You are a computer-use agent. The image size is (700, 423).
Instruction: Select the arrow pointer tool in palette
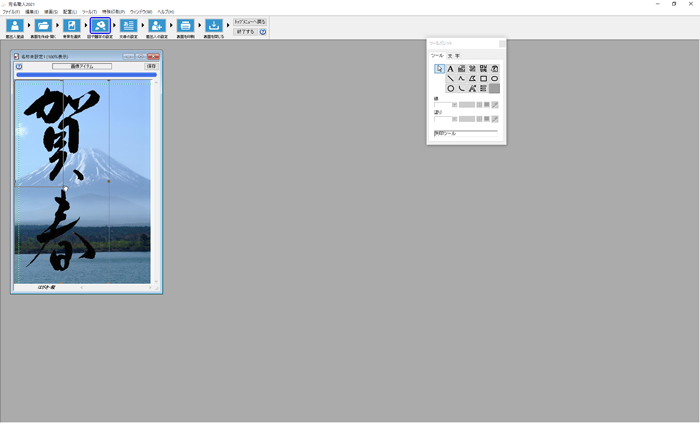(440, 69)
